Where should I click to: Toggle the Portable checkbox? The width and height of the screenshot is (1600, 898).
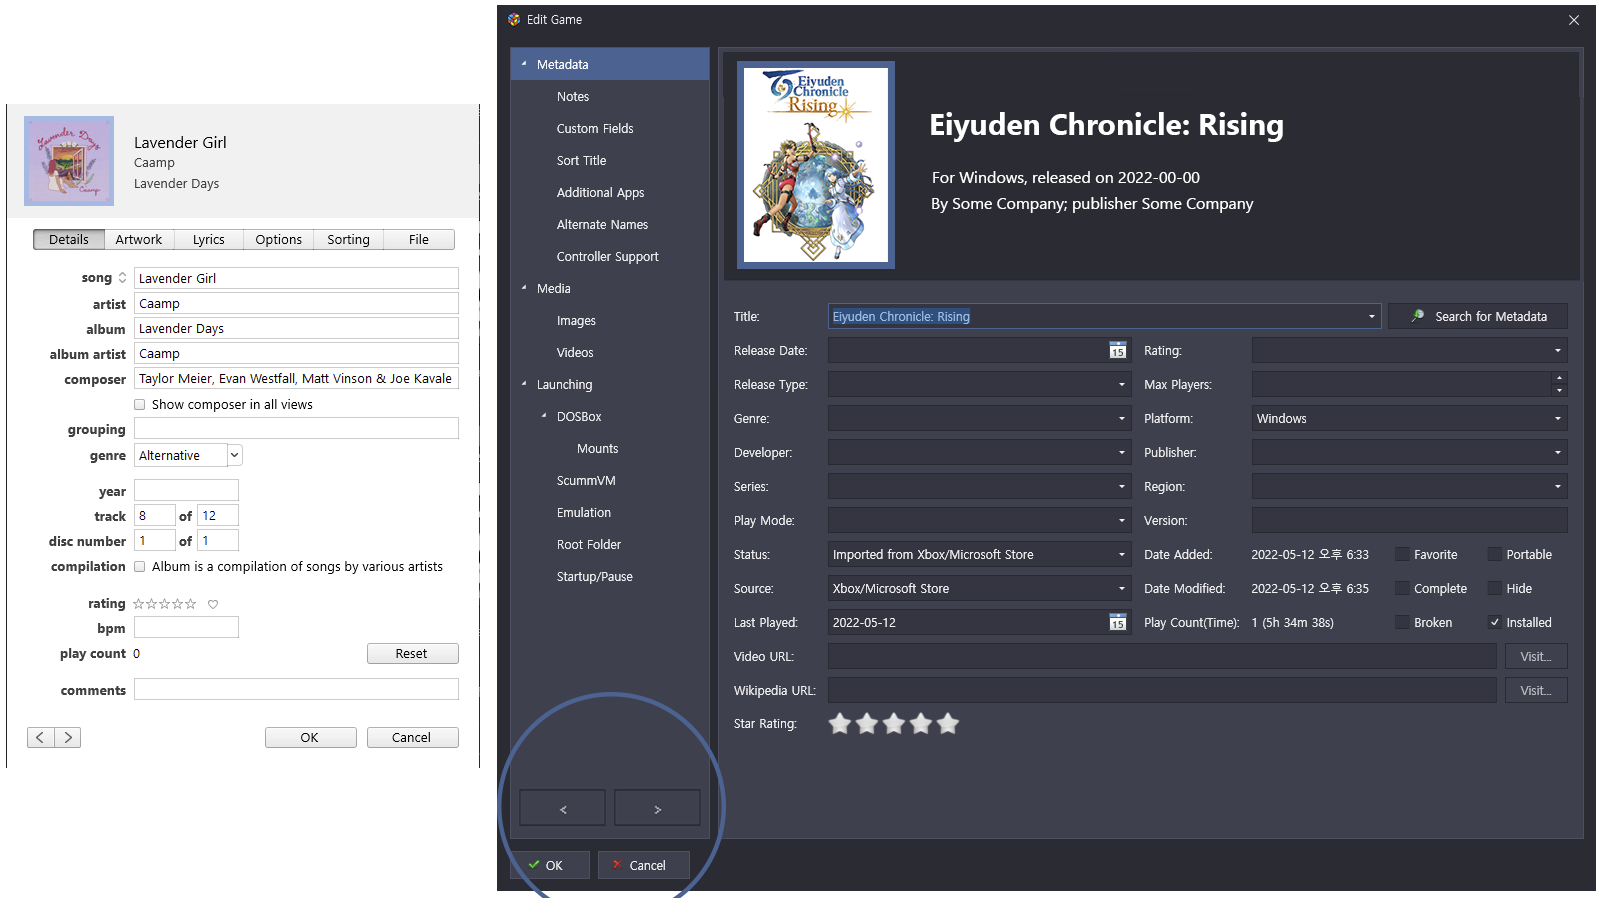[1495, 555]
